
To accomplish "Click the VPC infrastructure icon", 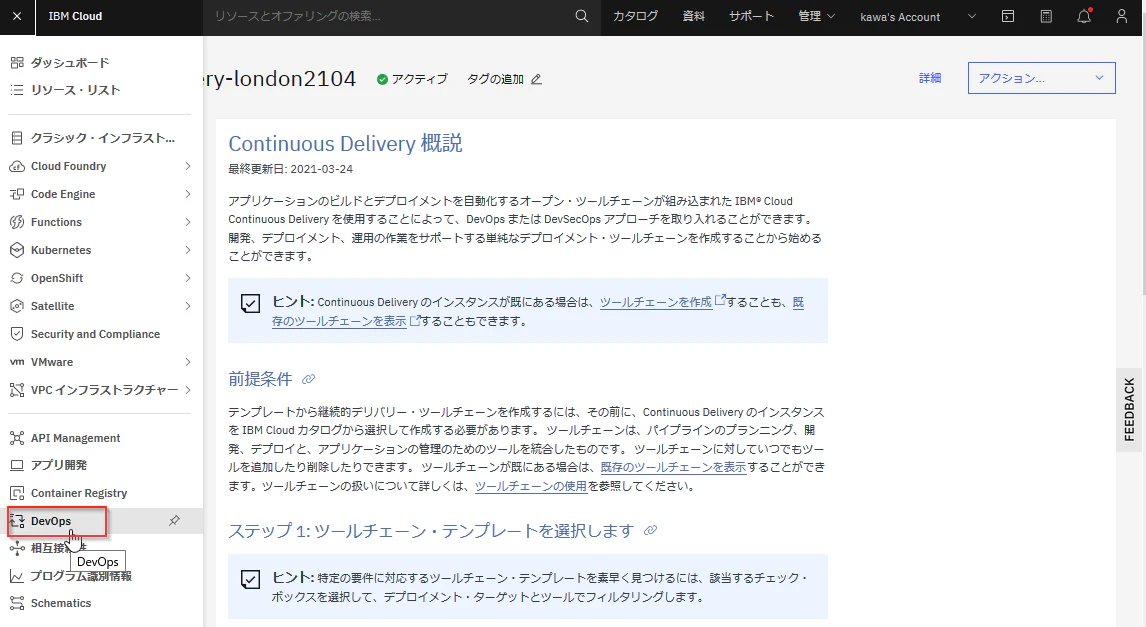I will (x=17, y=390).
